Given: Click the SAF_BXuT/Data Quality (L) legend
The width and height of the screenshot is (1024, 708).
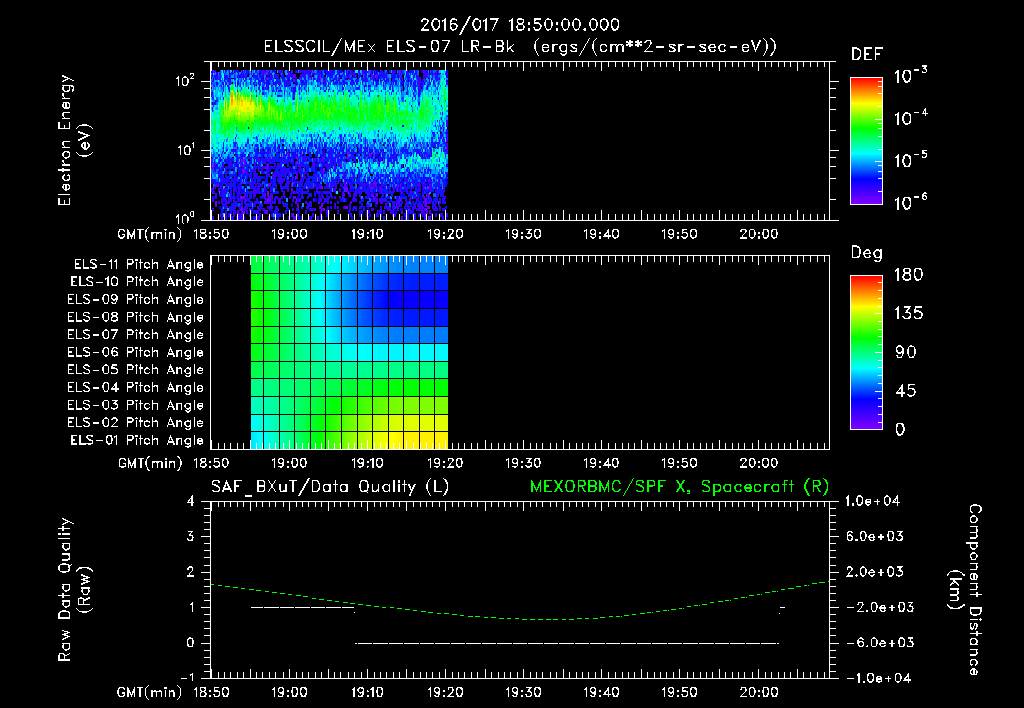Looking at the screenshot, I should click(330, 487).
